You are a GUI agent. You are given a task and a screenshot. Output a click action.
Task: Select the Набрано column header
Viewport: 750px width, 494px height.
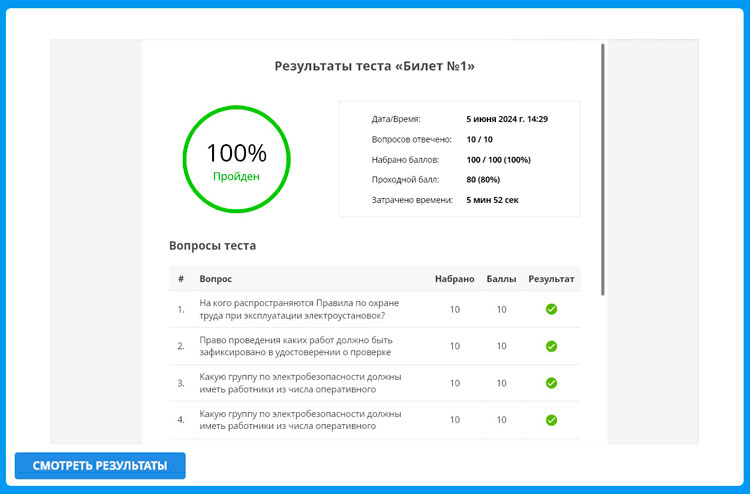(454, 279)
